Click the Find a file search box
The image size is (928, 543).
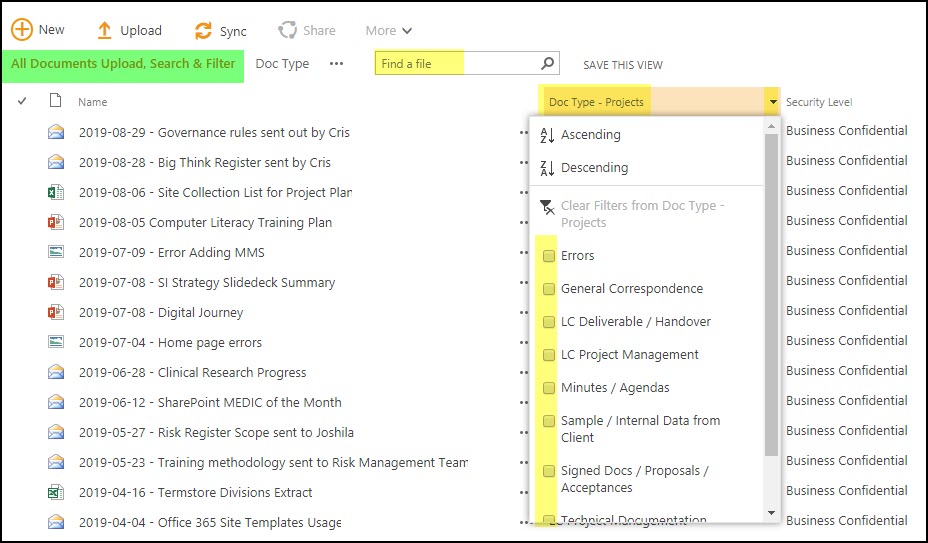[458, 64]
